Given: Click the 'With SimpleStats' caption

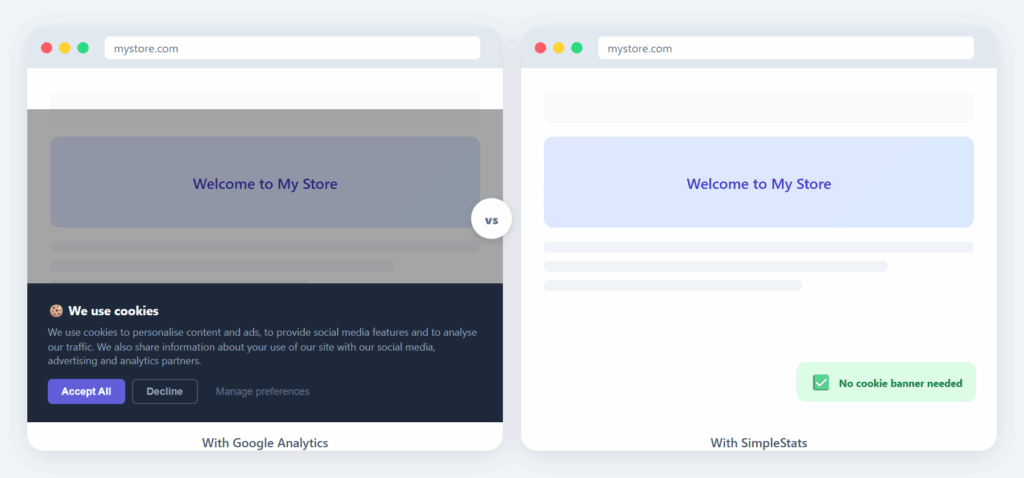Looking at the screenshot, I should point(759,443).
